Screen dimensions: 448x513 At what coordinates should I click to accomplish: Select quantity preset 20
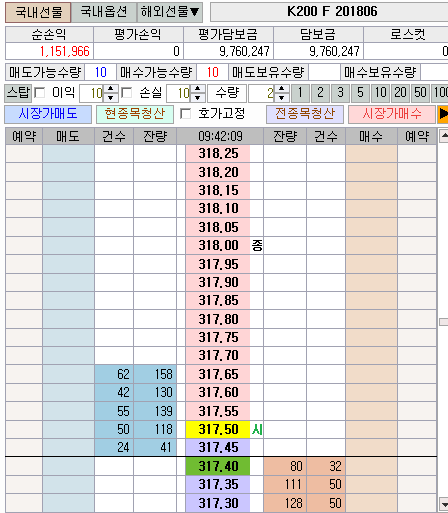[400, 93]
